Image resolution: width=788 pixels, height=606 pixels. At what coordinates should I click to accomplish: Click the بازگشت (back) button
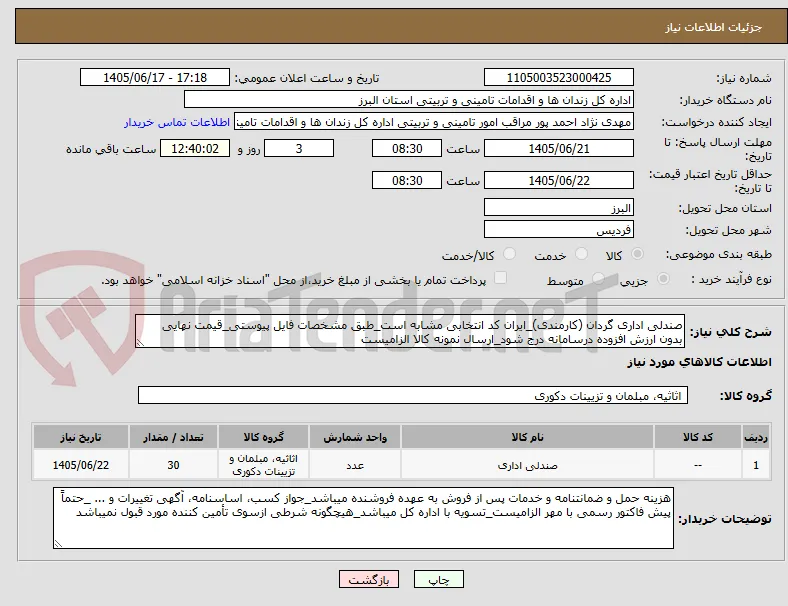point(369,579)
